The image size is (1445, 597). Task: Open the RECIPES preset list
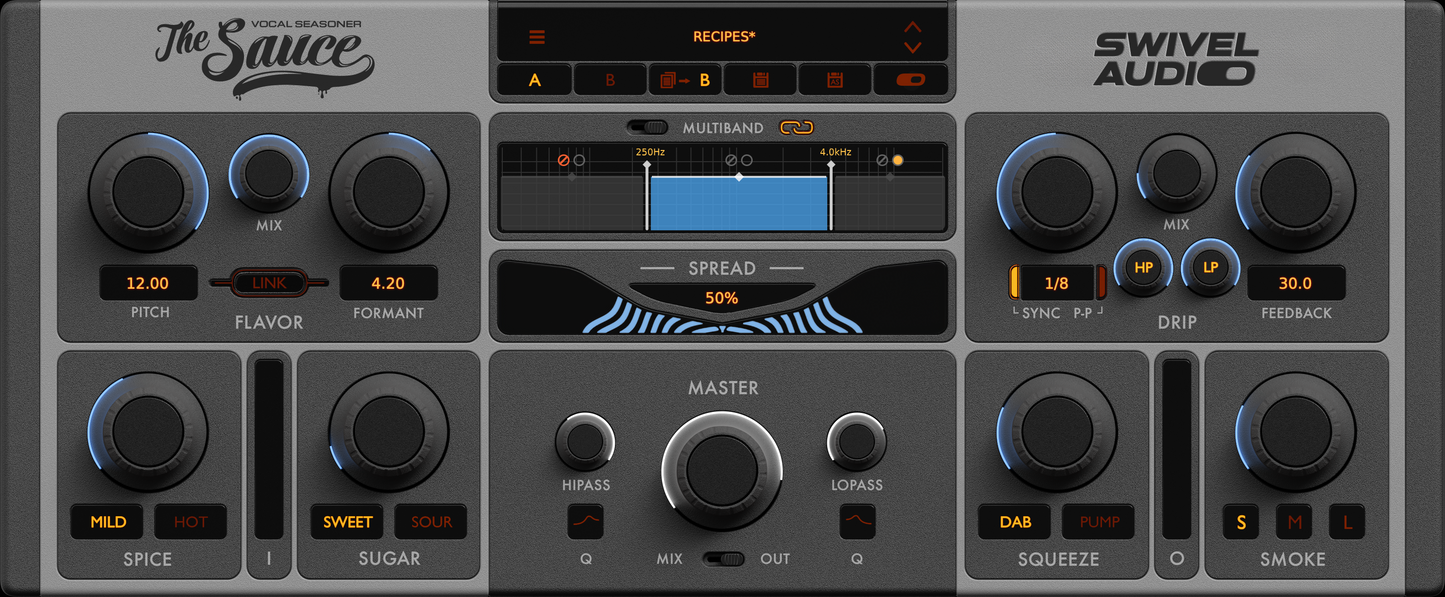724,37
